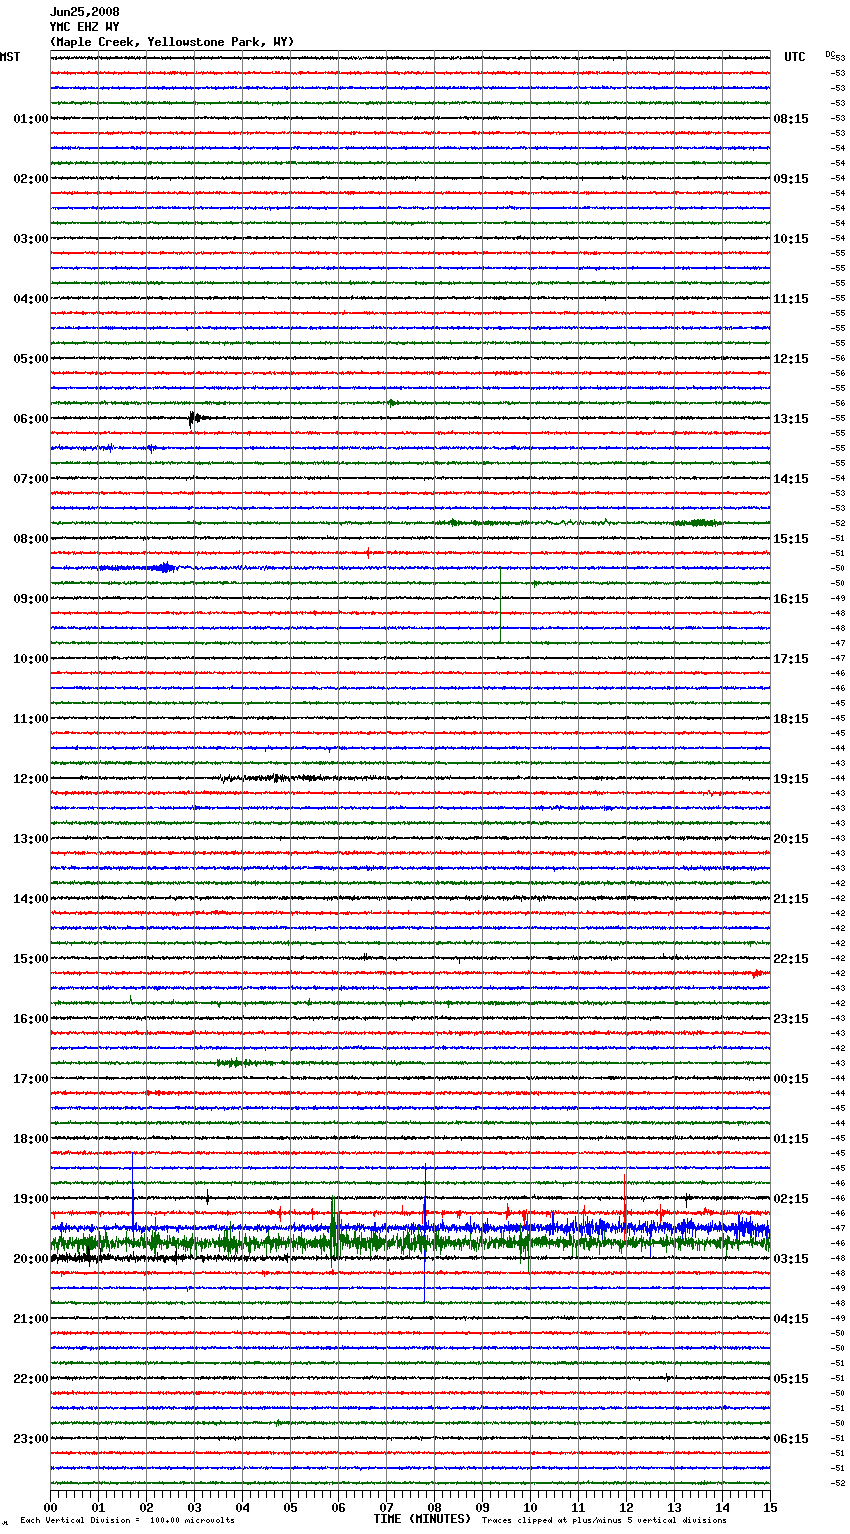Click the 14:00 MST time label
Screen dimensions: 850x1534
[31, 899]
